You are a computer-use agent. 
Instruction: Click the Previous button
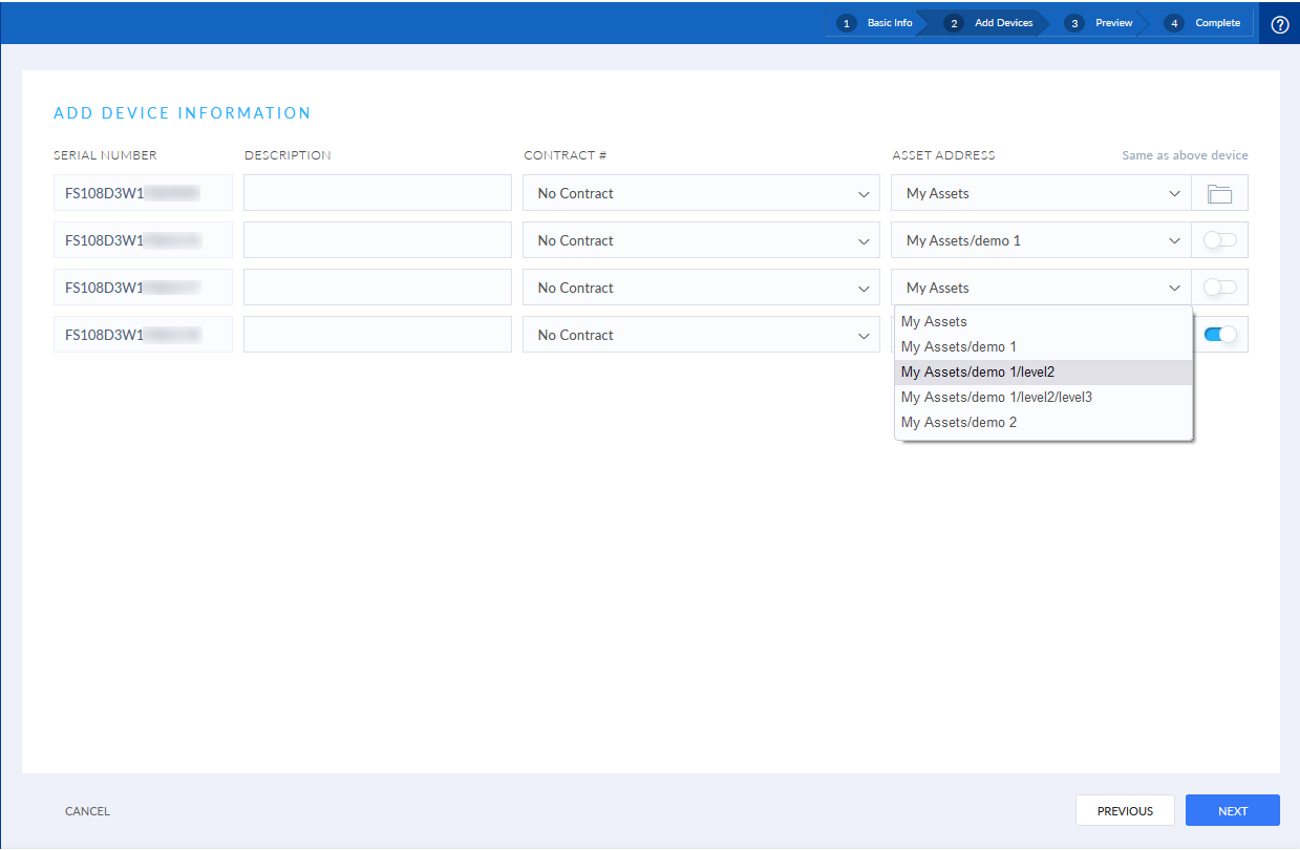(x=1125, y=810)
